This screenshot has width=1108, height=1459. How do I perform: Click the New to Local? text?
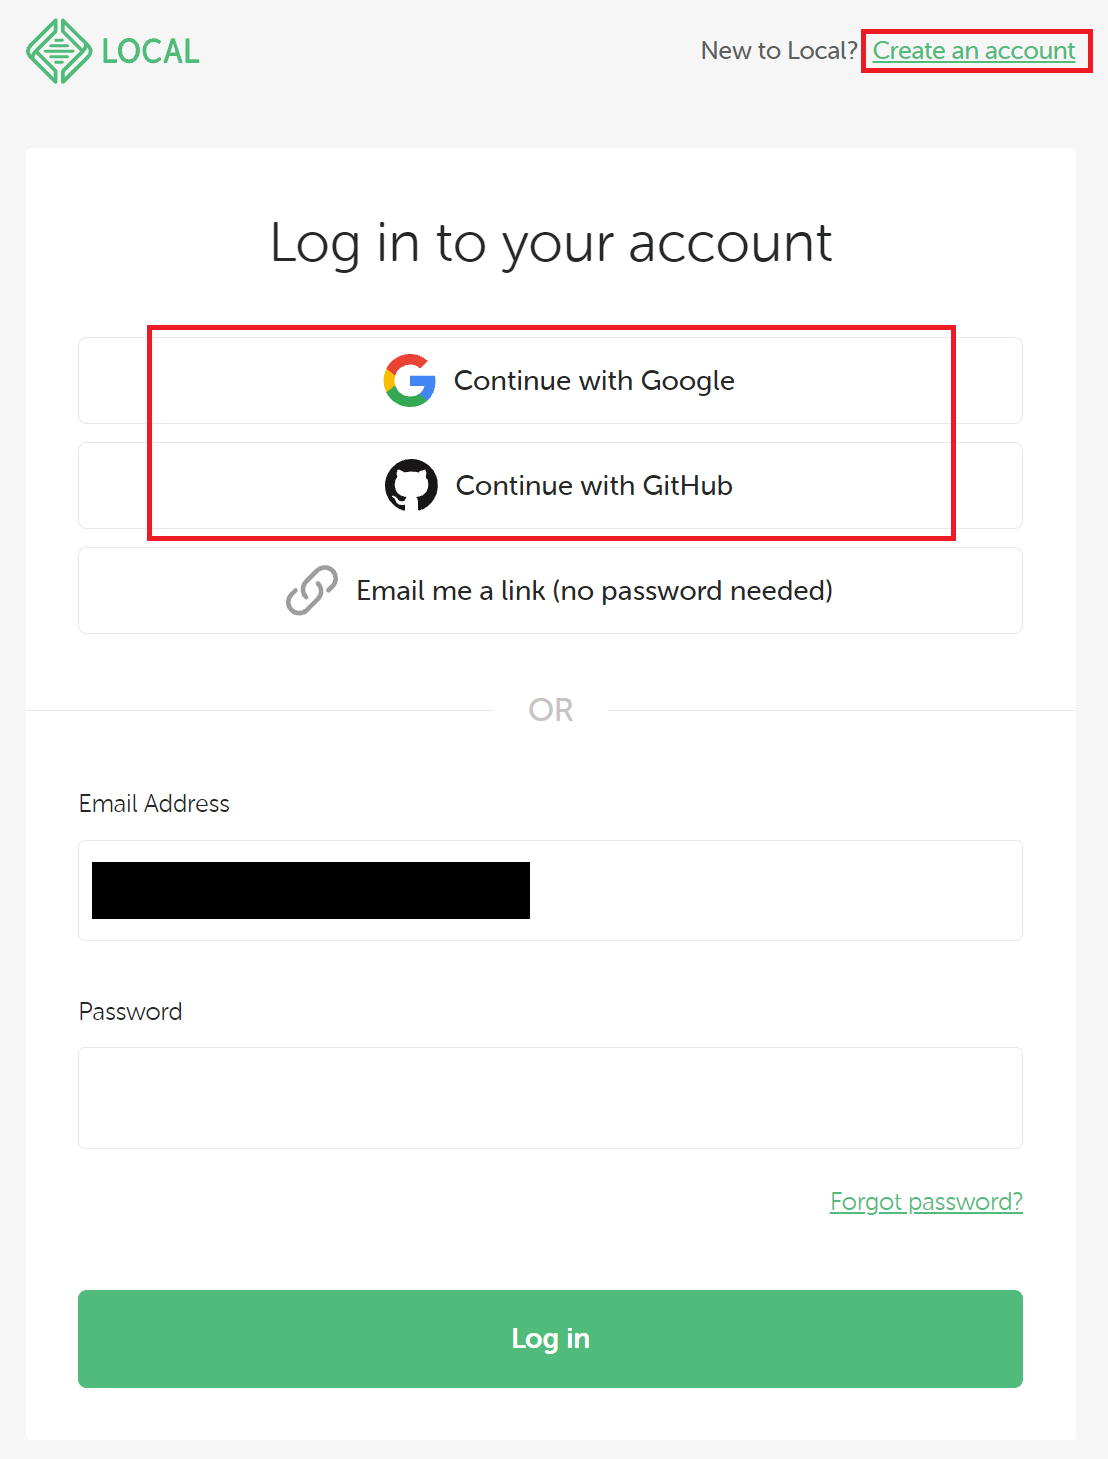pos(779,51)
